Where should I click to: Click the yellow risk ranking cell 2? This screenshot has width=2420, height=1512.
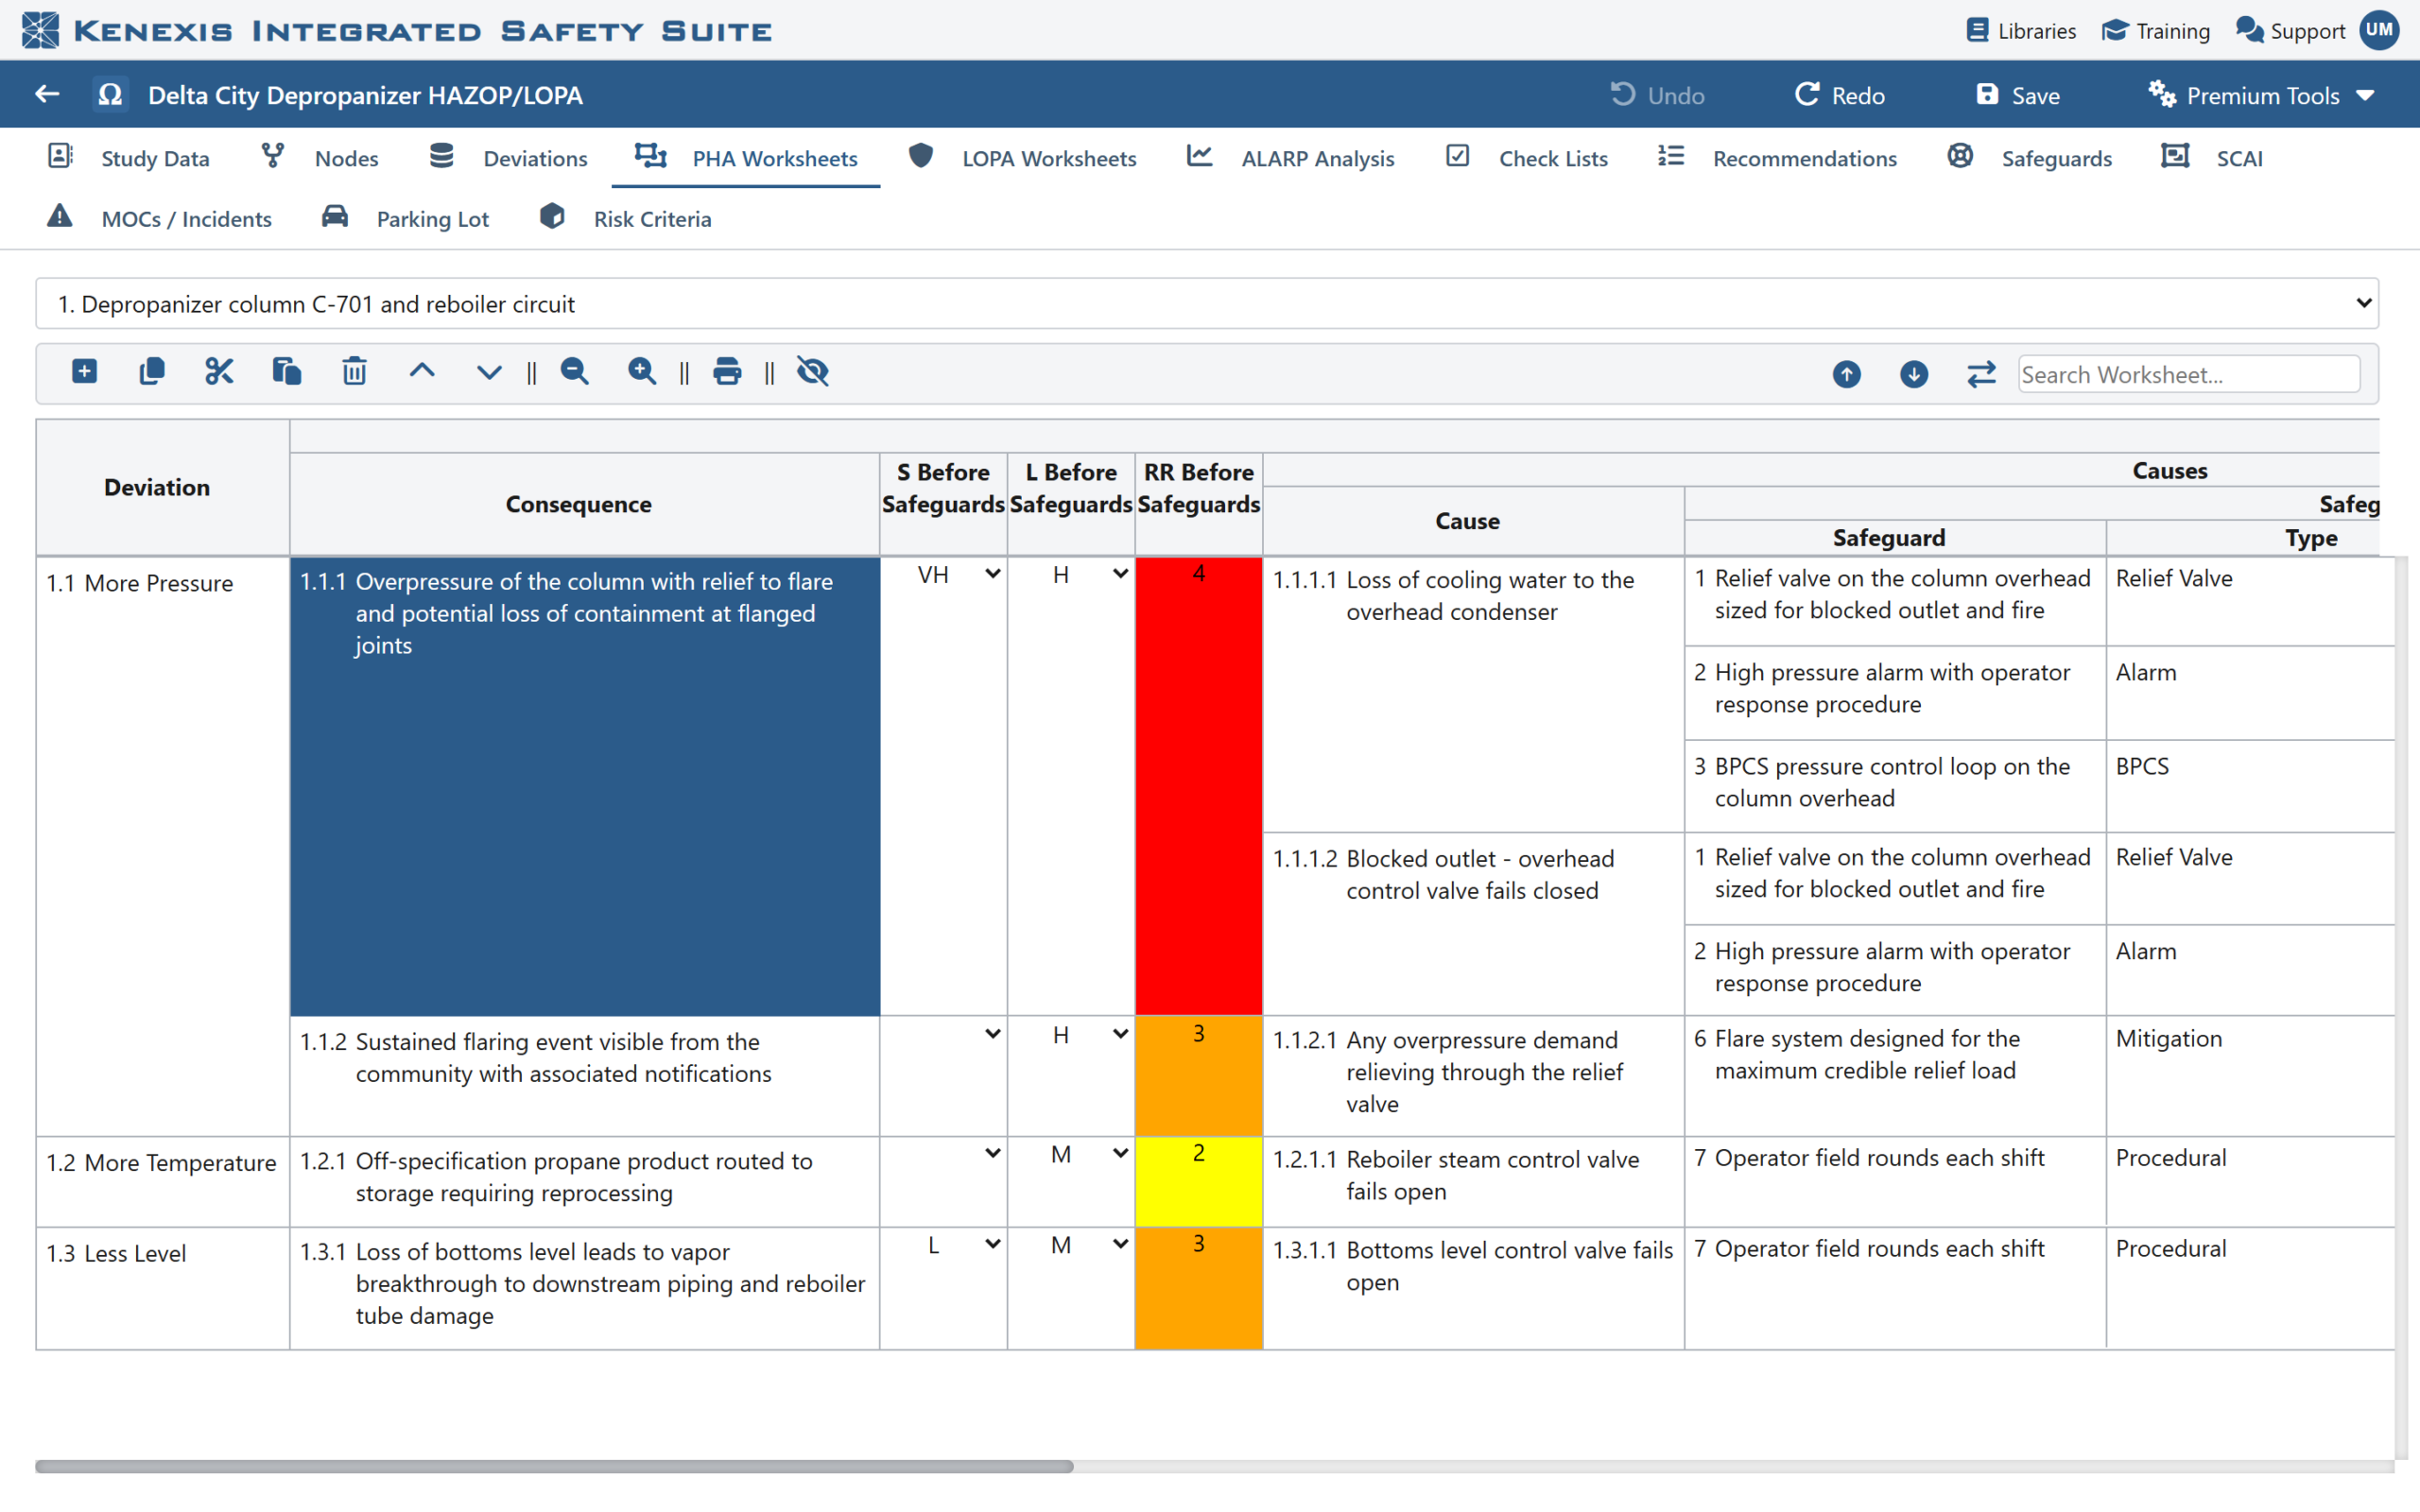[1198, 1181]
